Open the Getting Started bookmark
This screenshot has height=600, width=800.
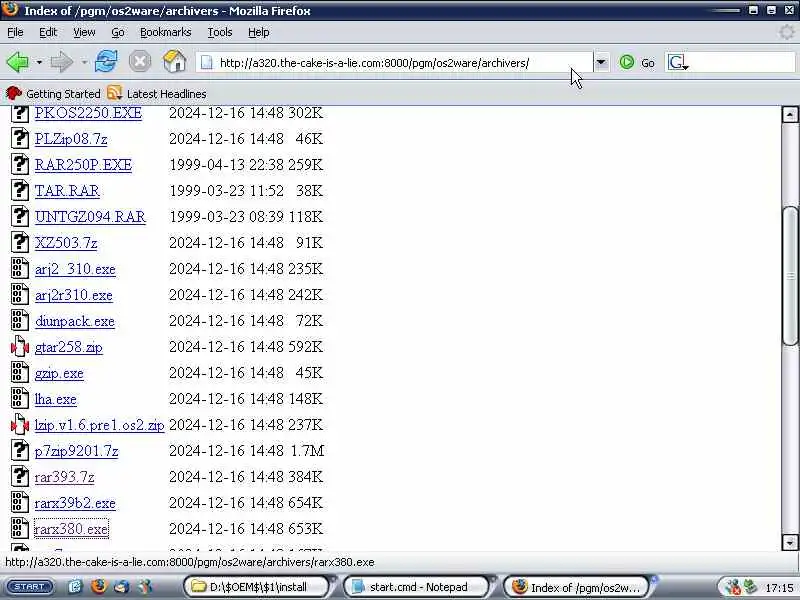(x=53, y=94)
